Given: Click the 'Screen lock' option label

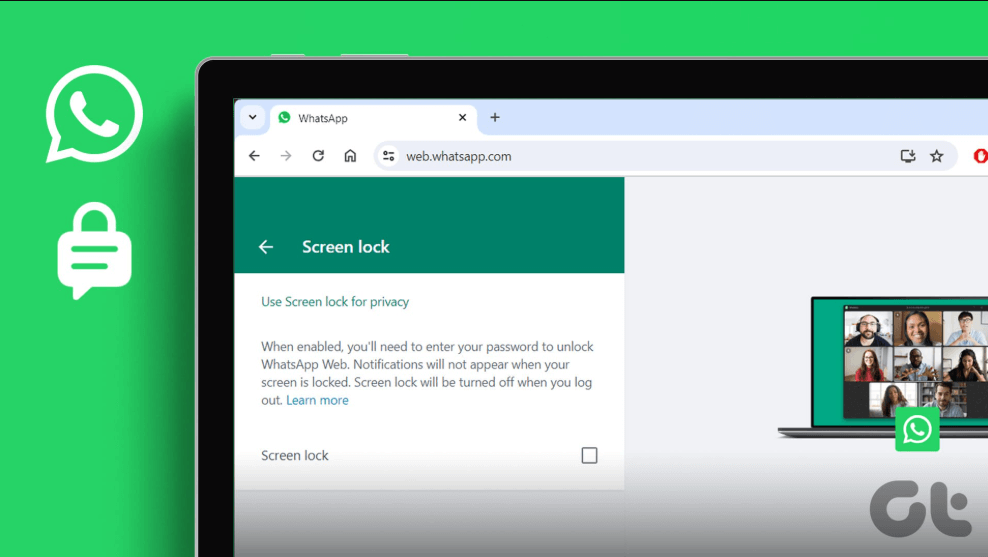Looking at the screenshot, I should coord(295,455).
